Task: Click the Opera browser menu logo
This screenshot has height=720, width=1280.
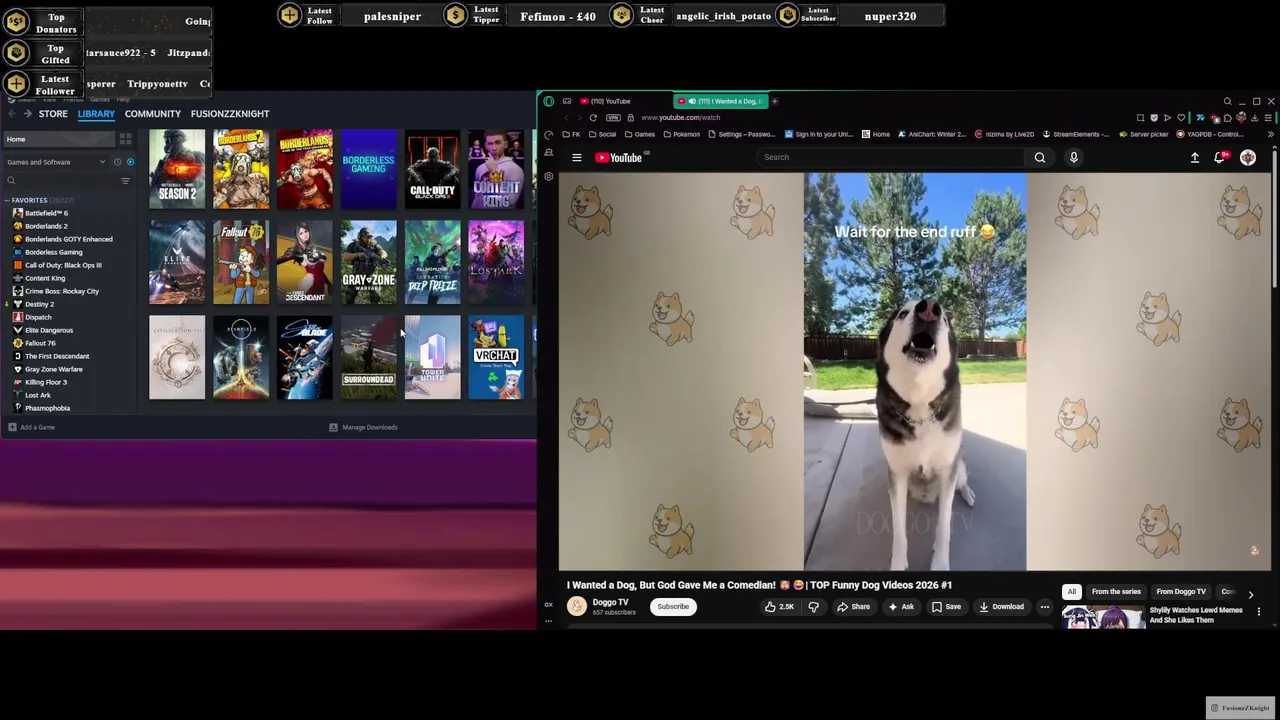Action: [x=549, y=101]
